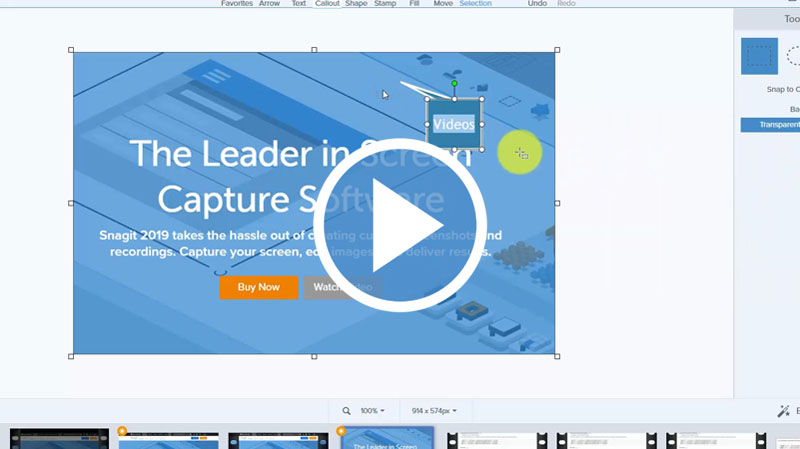Image resolution: width=800 pixels, height=449 pixels.
Task: Switch to the Move tool
Action: [x=443, y=4]
